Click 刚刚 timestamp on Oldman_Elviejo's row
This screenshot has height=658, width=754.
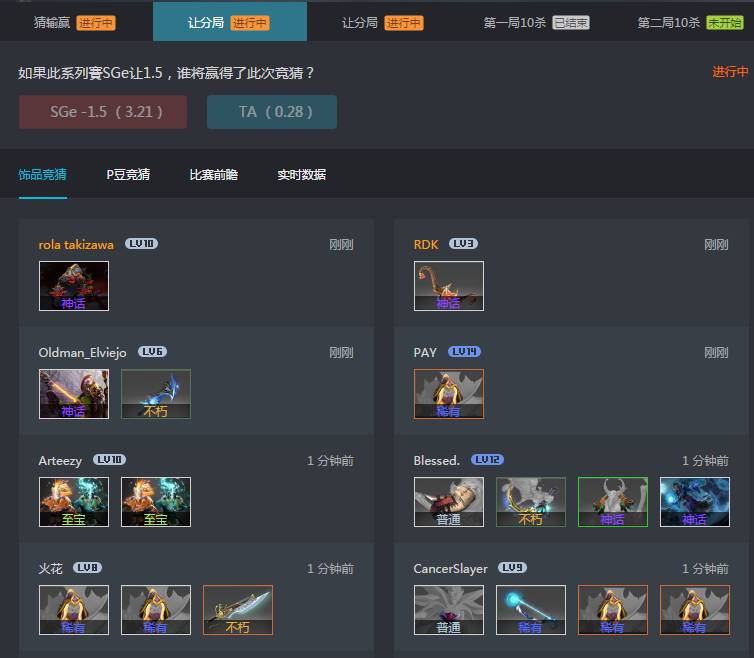pyautogui.click(x=341, y=353)
